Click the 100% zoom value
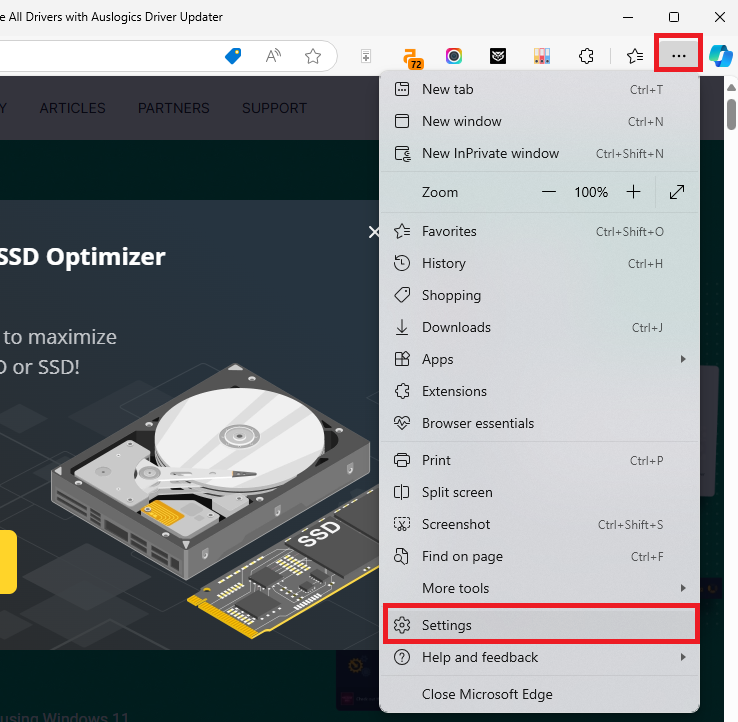This screenshot has height=722, width=738. click(591, 192)
